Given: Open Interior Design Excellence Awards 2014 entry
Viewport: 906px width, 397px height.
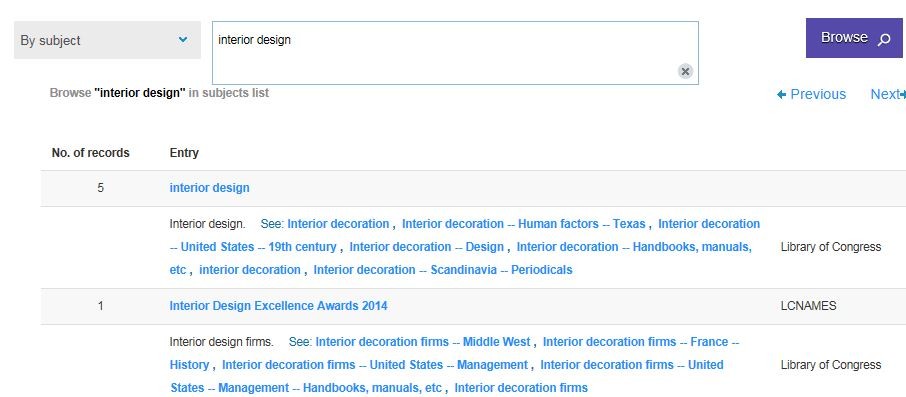Looking at the screenshot, I should coord(278,306).
